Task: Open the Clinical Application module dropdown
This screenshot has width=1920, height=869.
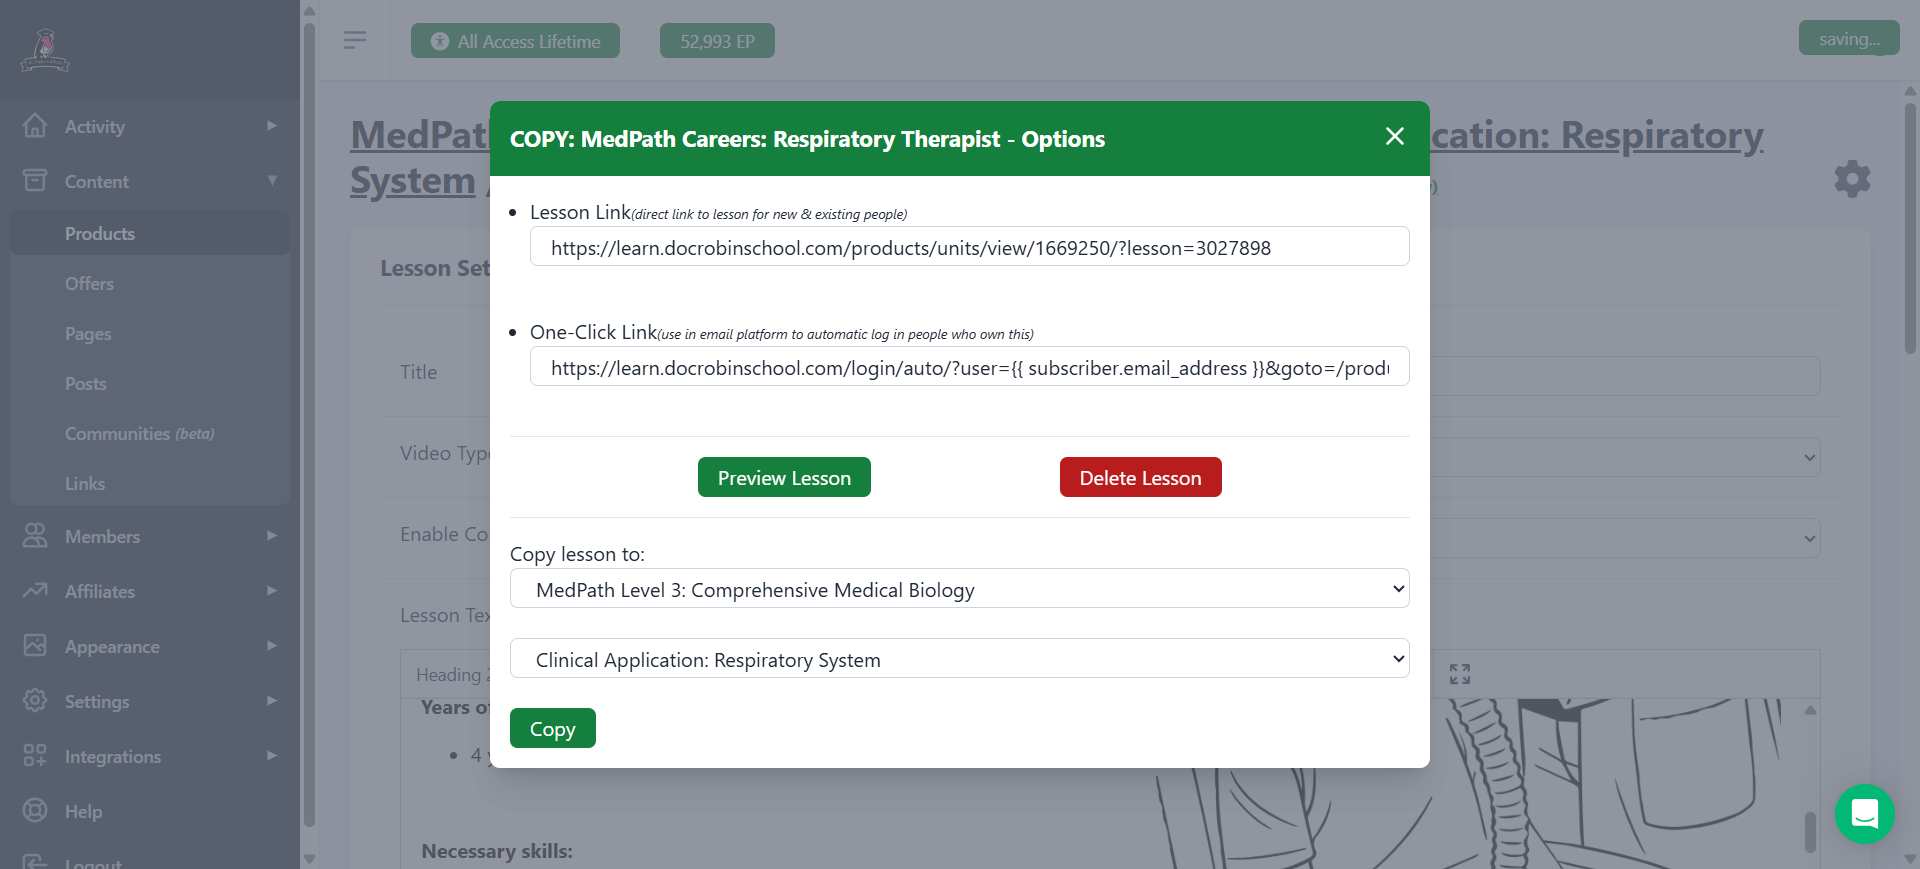Action: pos(959,659)
